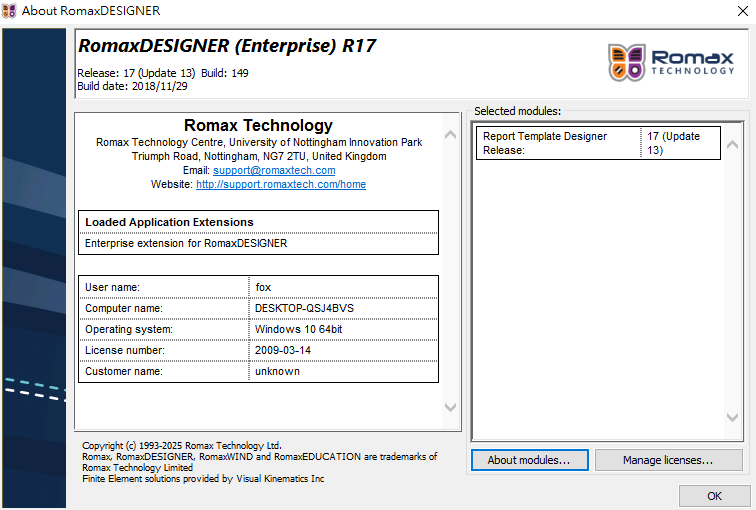Close the About RomaxDESIGNER dialog
756x510 pixels.
[x=734, y=11]
